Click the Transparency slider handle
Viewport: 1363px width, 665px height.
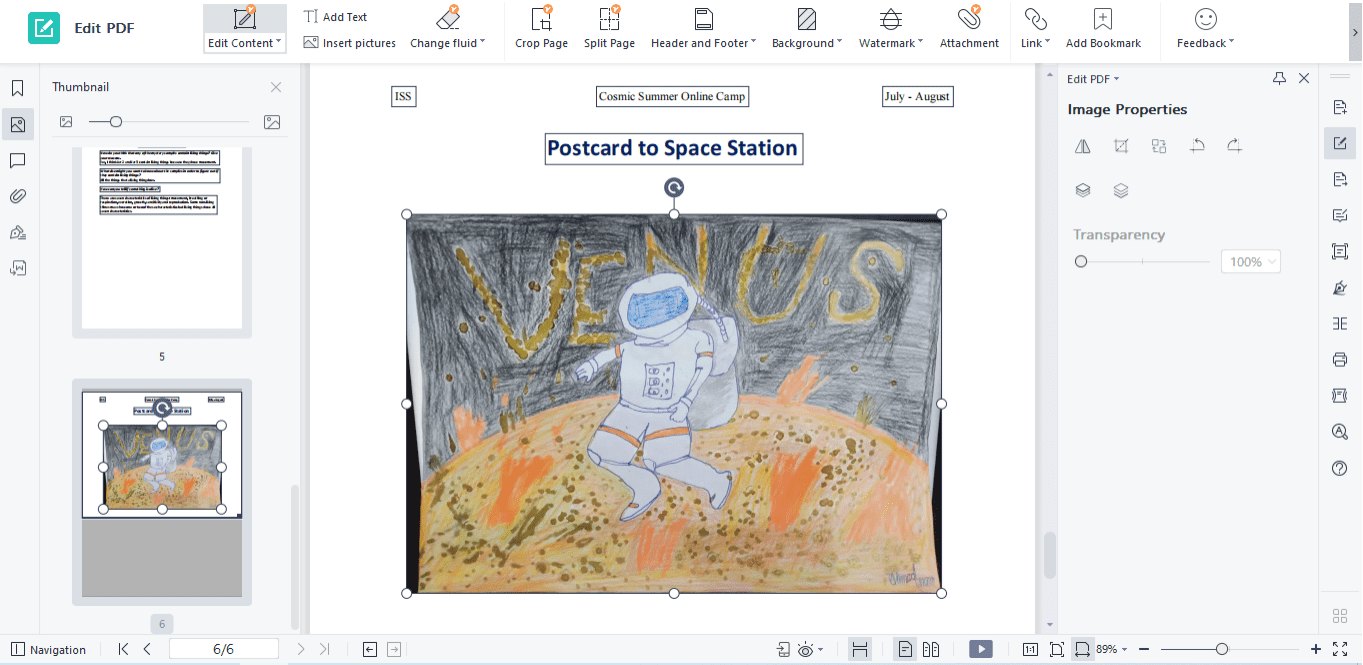(x=1081, y=262)
